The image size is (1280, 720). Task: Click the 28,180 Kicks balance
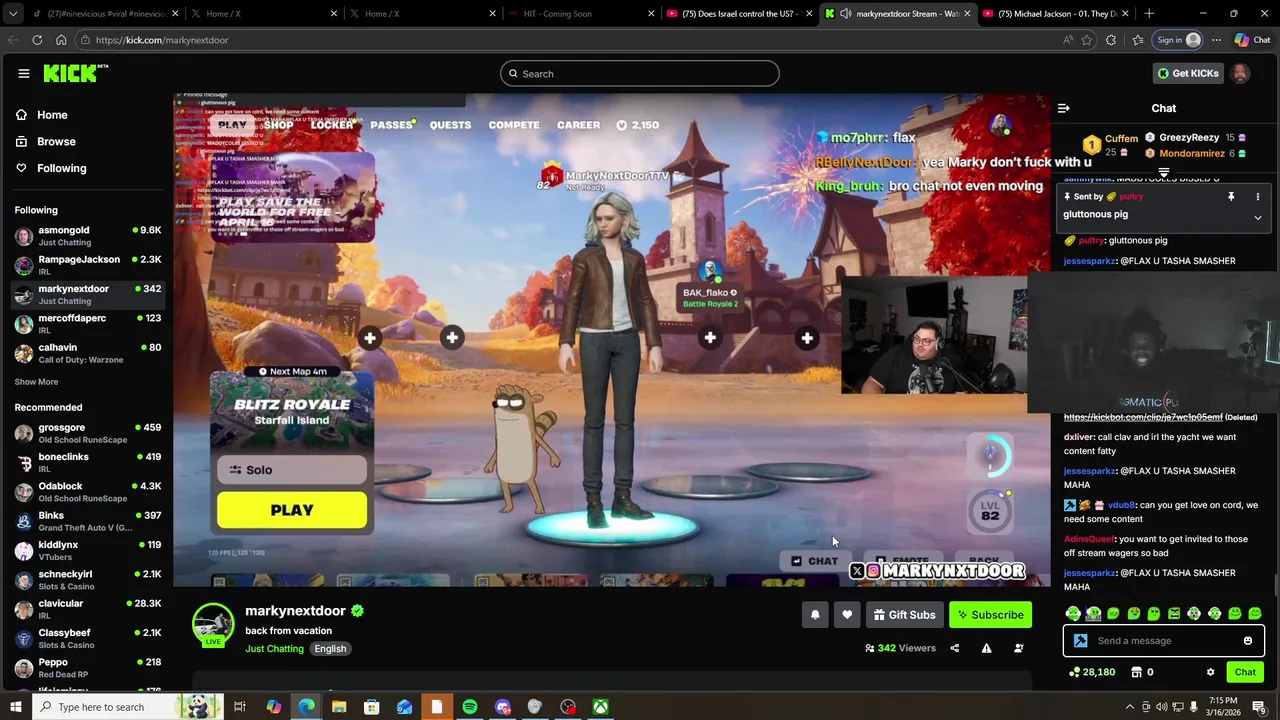point(1092,672)
